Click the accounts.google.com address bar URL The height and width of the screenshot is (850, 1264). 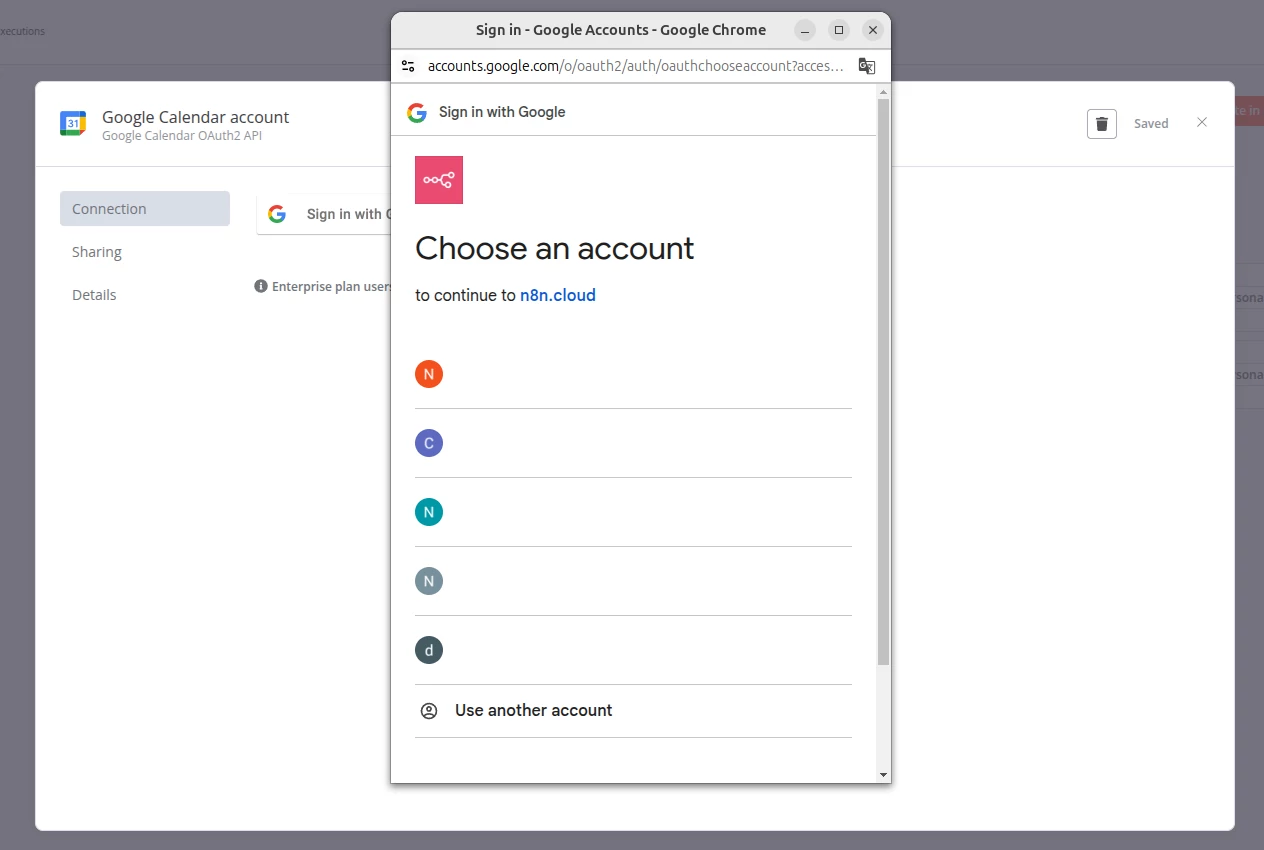[x=635, y=66]
